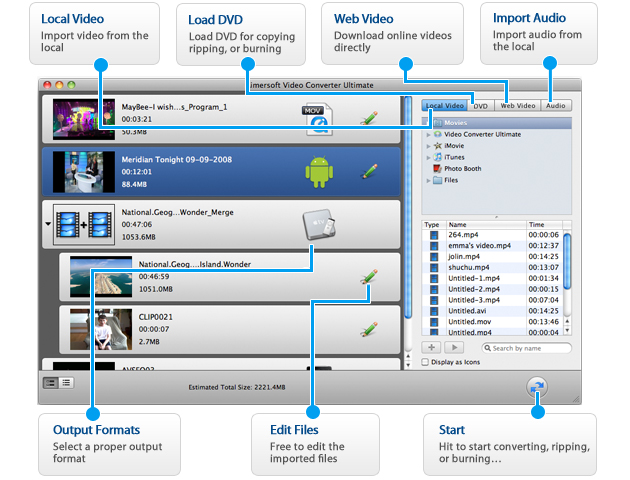Click the file type icon for jolin.mp4

(434, 256)
